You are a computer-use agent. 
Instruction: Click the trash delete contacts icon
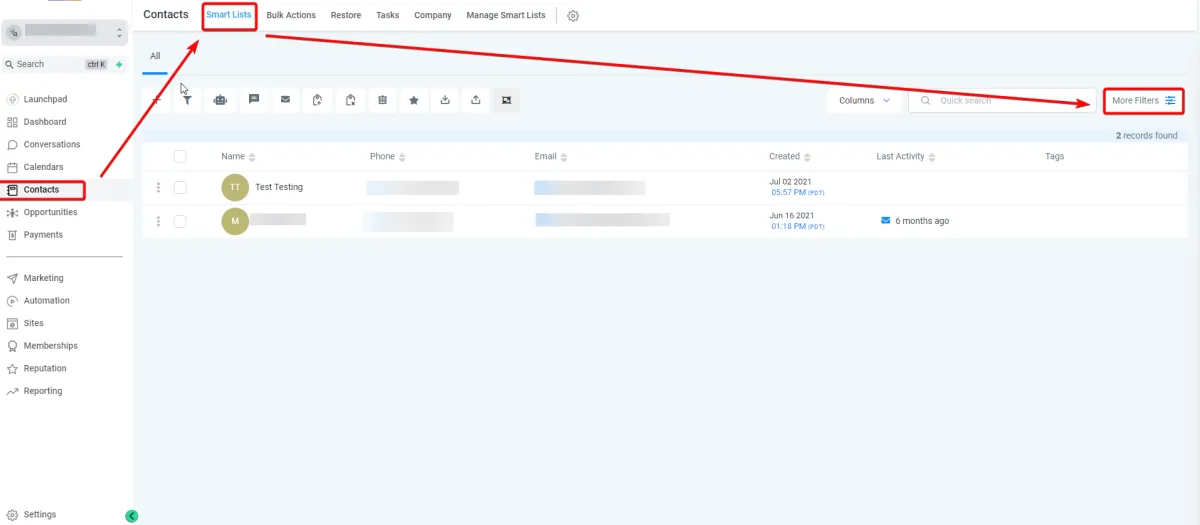[x=382, y=100]
